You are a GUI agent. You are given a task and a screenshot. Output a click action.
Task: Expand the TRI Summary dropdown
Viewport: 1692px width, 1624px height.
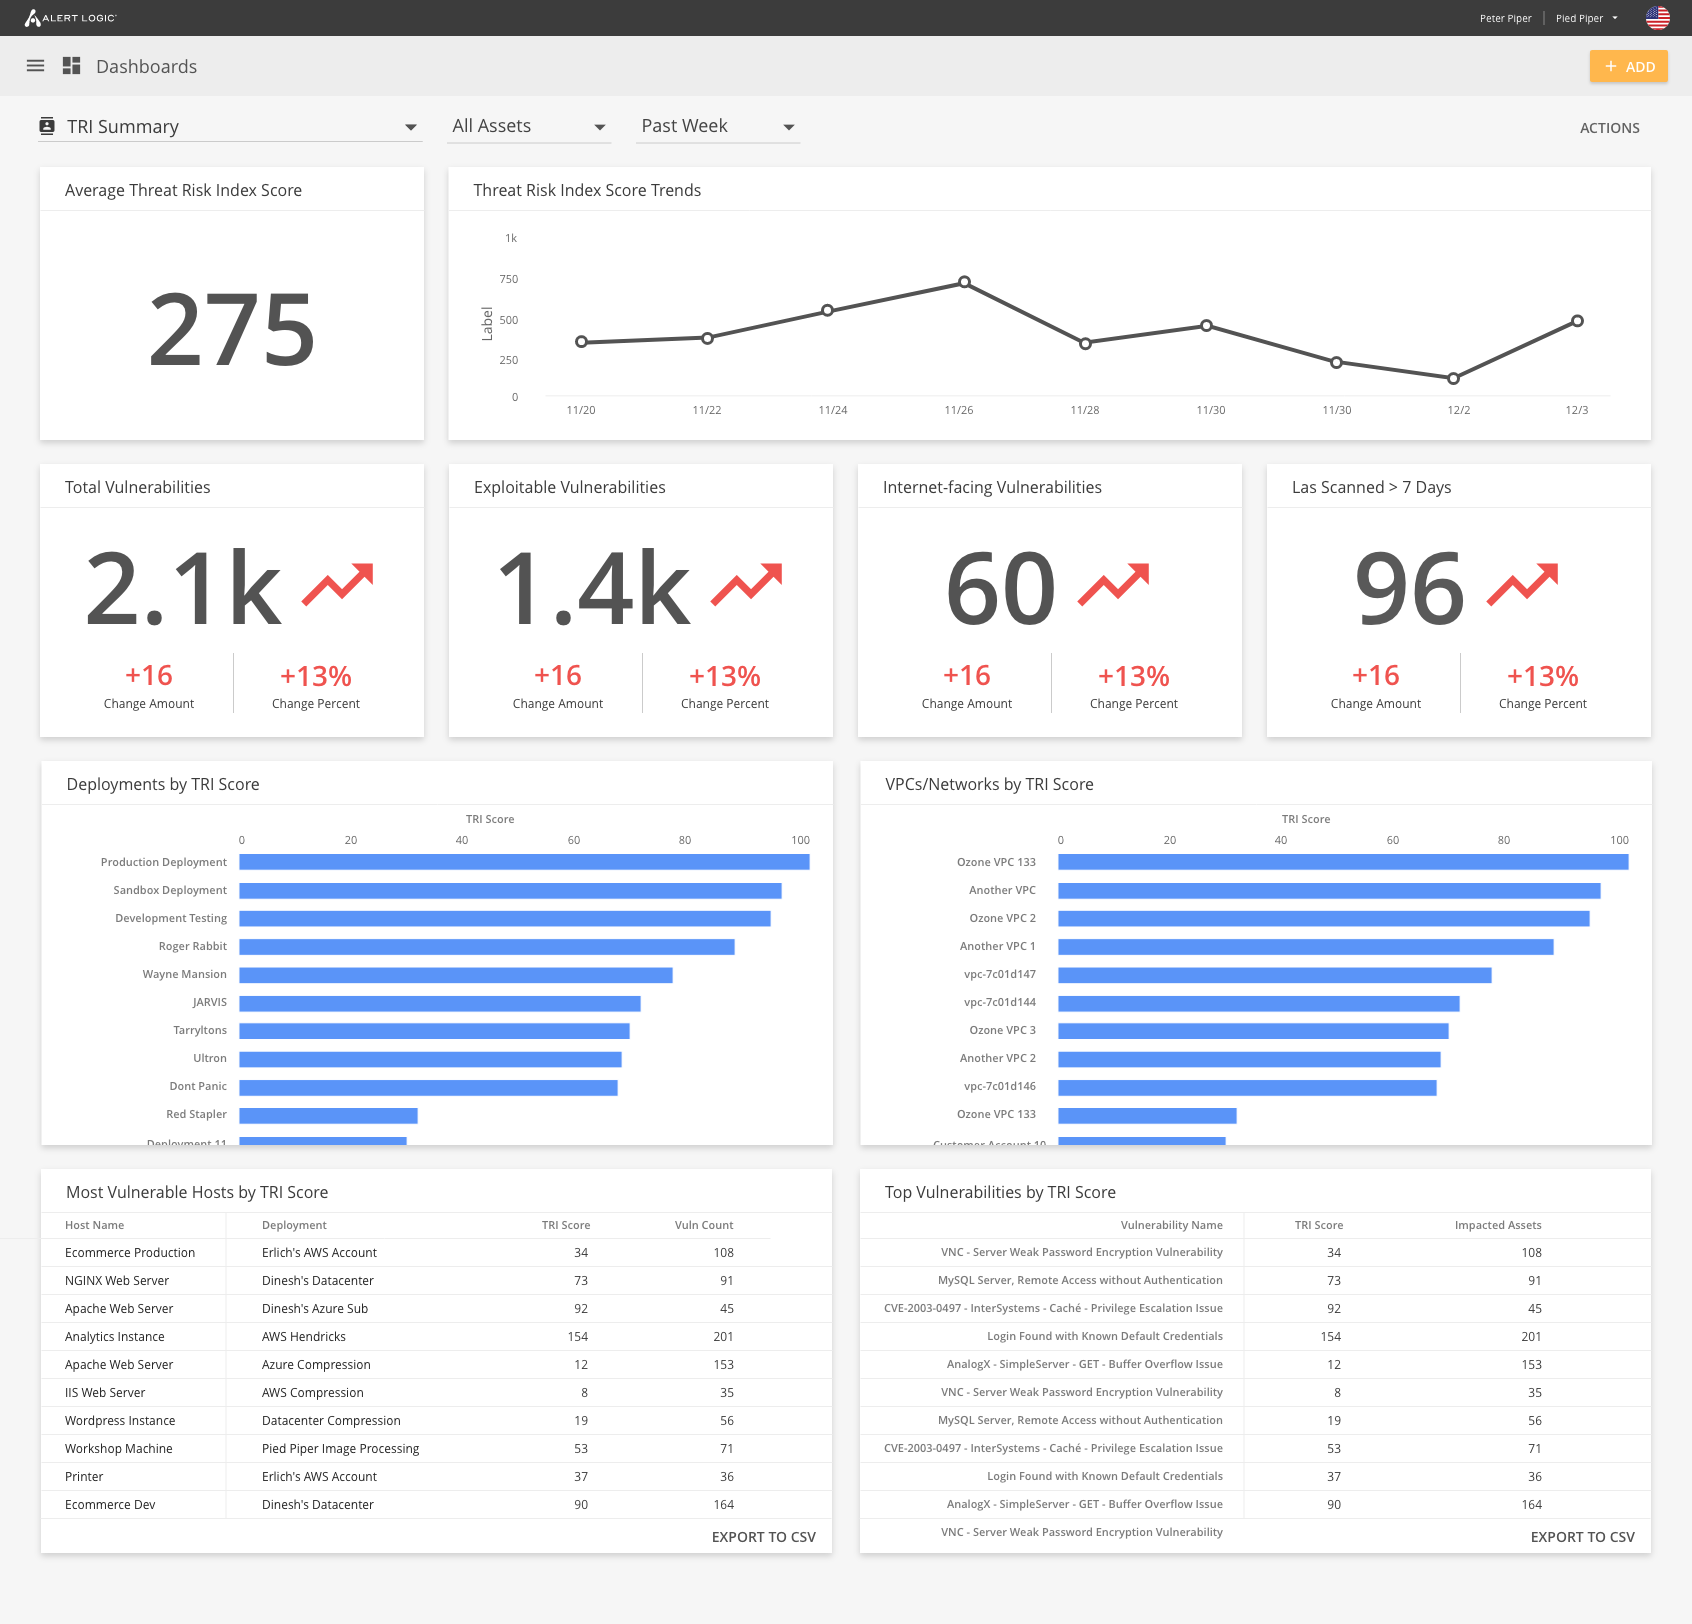pos(410,127)
